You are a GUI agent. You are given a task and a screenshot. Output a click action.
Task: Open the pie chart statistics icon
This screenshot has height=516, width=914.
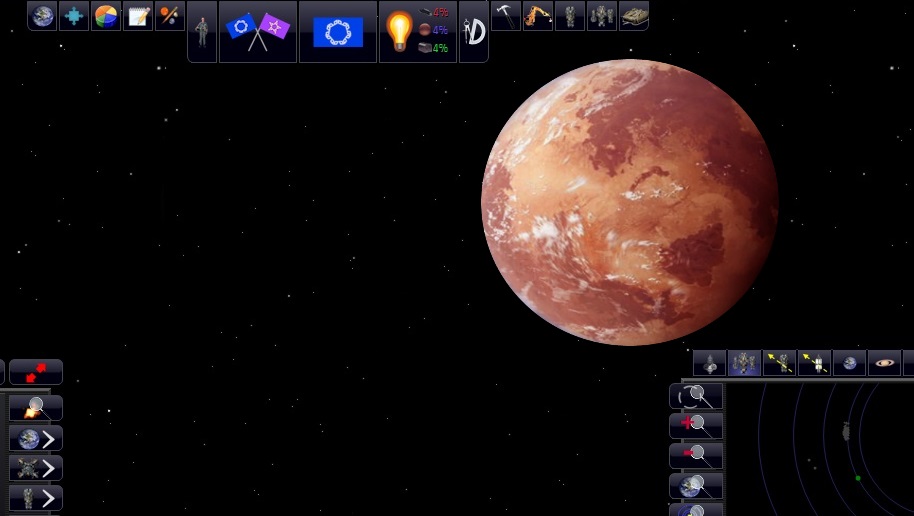pos(106,16)
